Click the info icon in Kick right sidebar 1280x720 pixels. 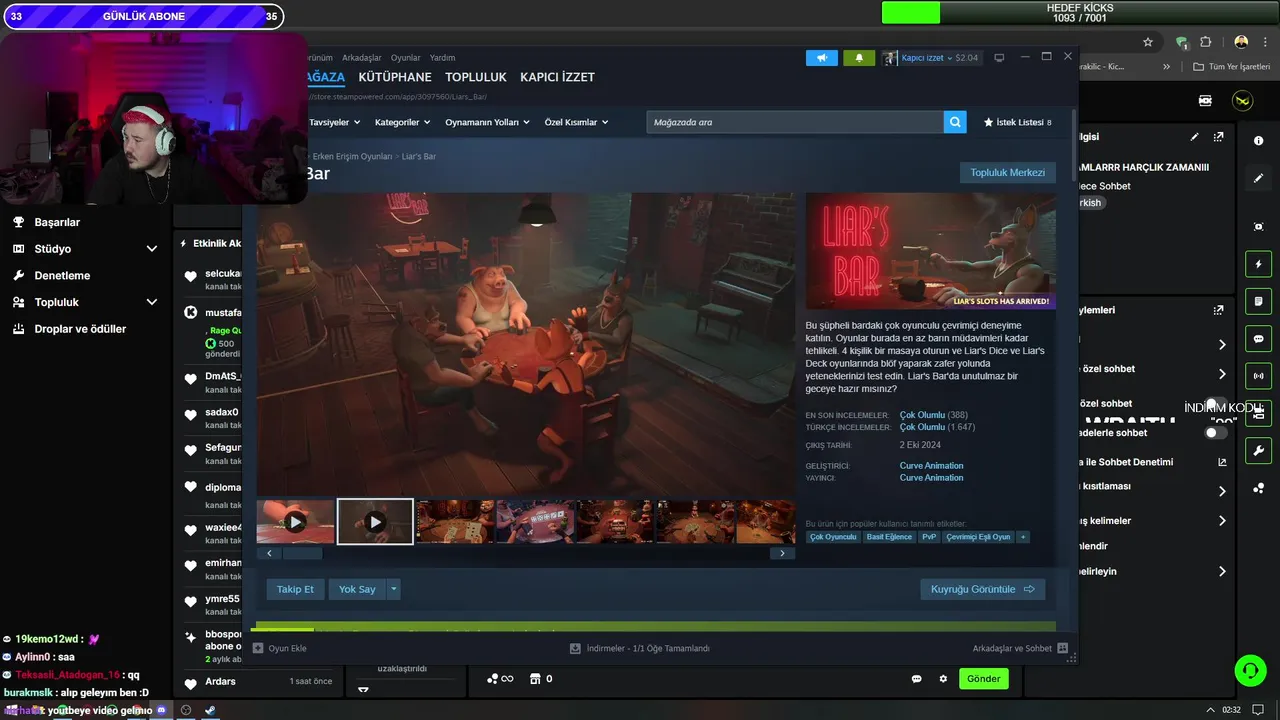point(1258,141)
